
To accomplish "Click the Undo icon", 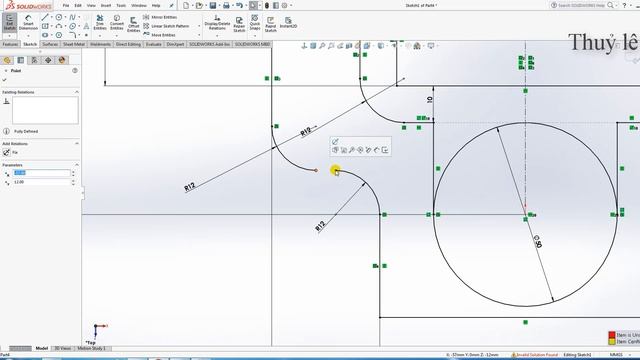I will [239, 5].
